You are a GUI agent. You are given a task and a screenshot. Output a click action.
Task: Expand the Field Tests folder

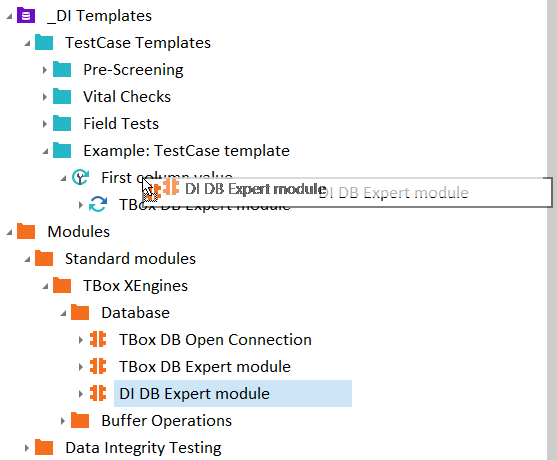45,124
